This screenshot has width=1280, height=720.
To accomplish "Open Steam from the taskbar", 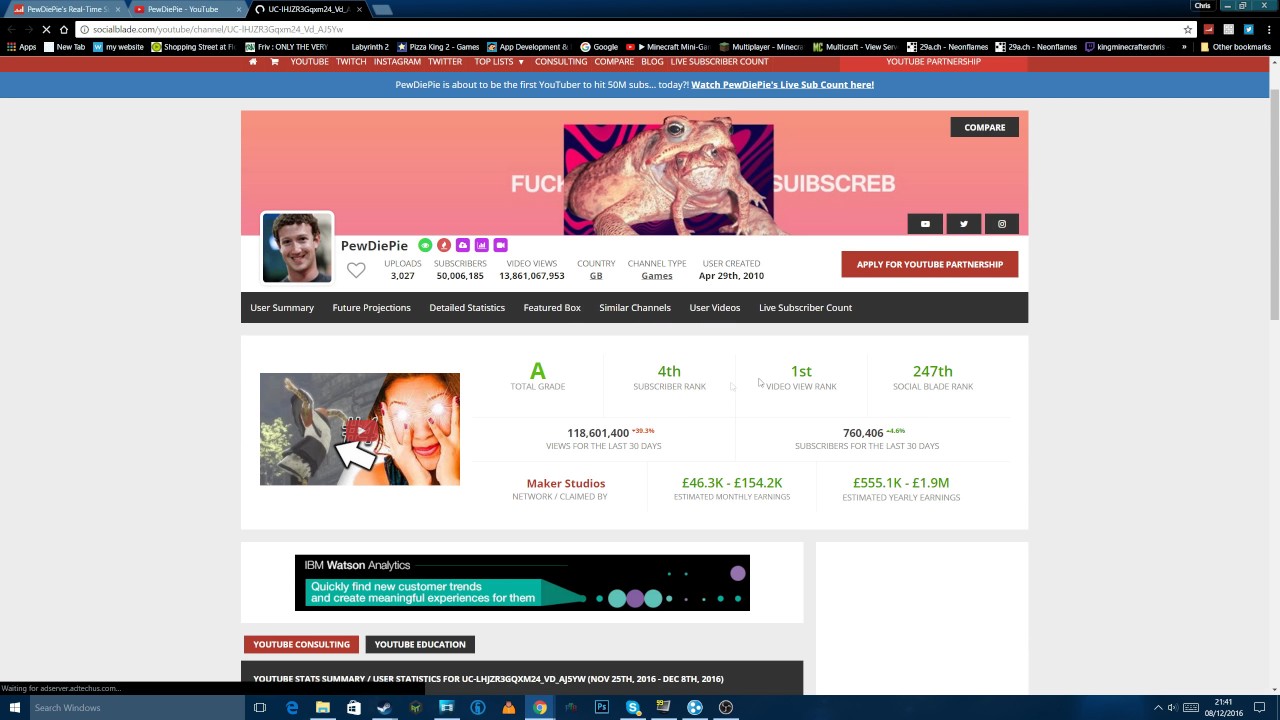I will tap(384, 707).
